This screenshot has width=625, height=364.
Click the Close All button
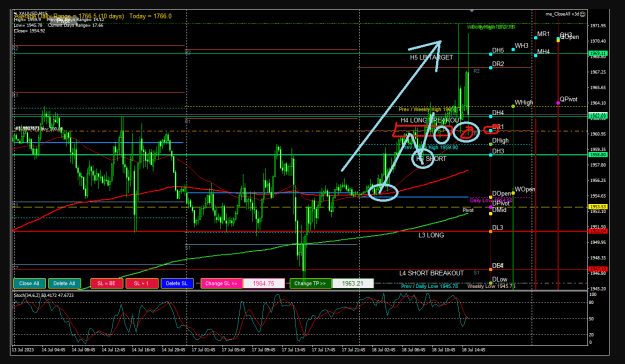click(x=29, y=283)
